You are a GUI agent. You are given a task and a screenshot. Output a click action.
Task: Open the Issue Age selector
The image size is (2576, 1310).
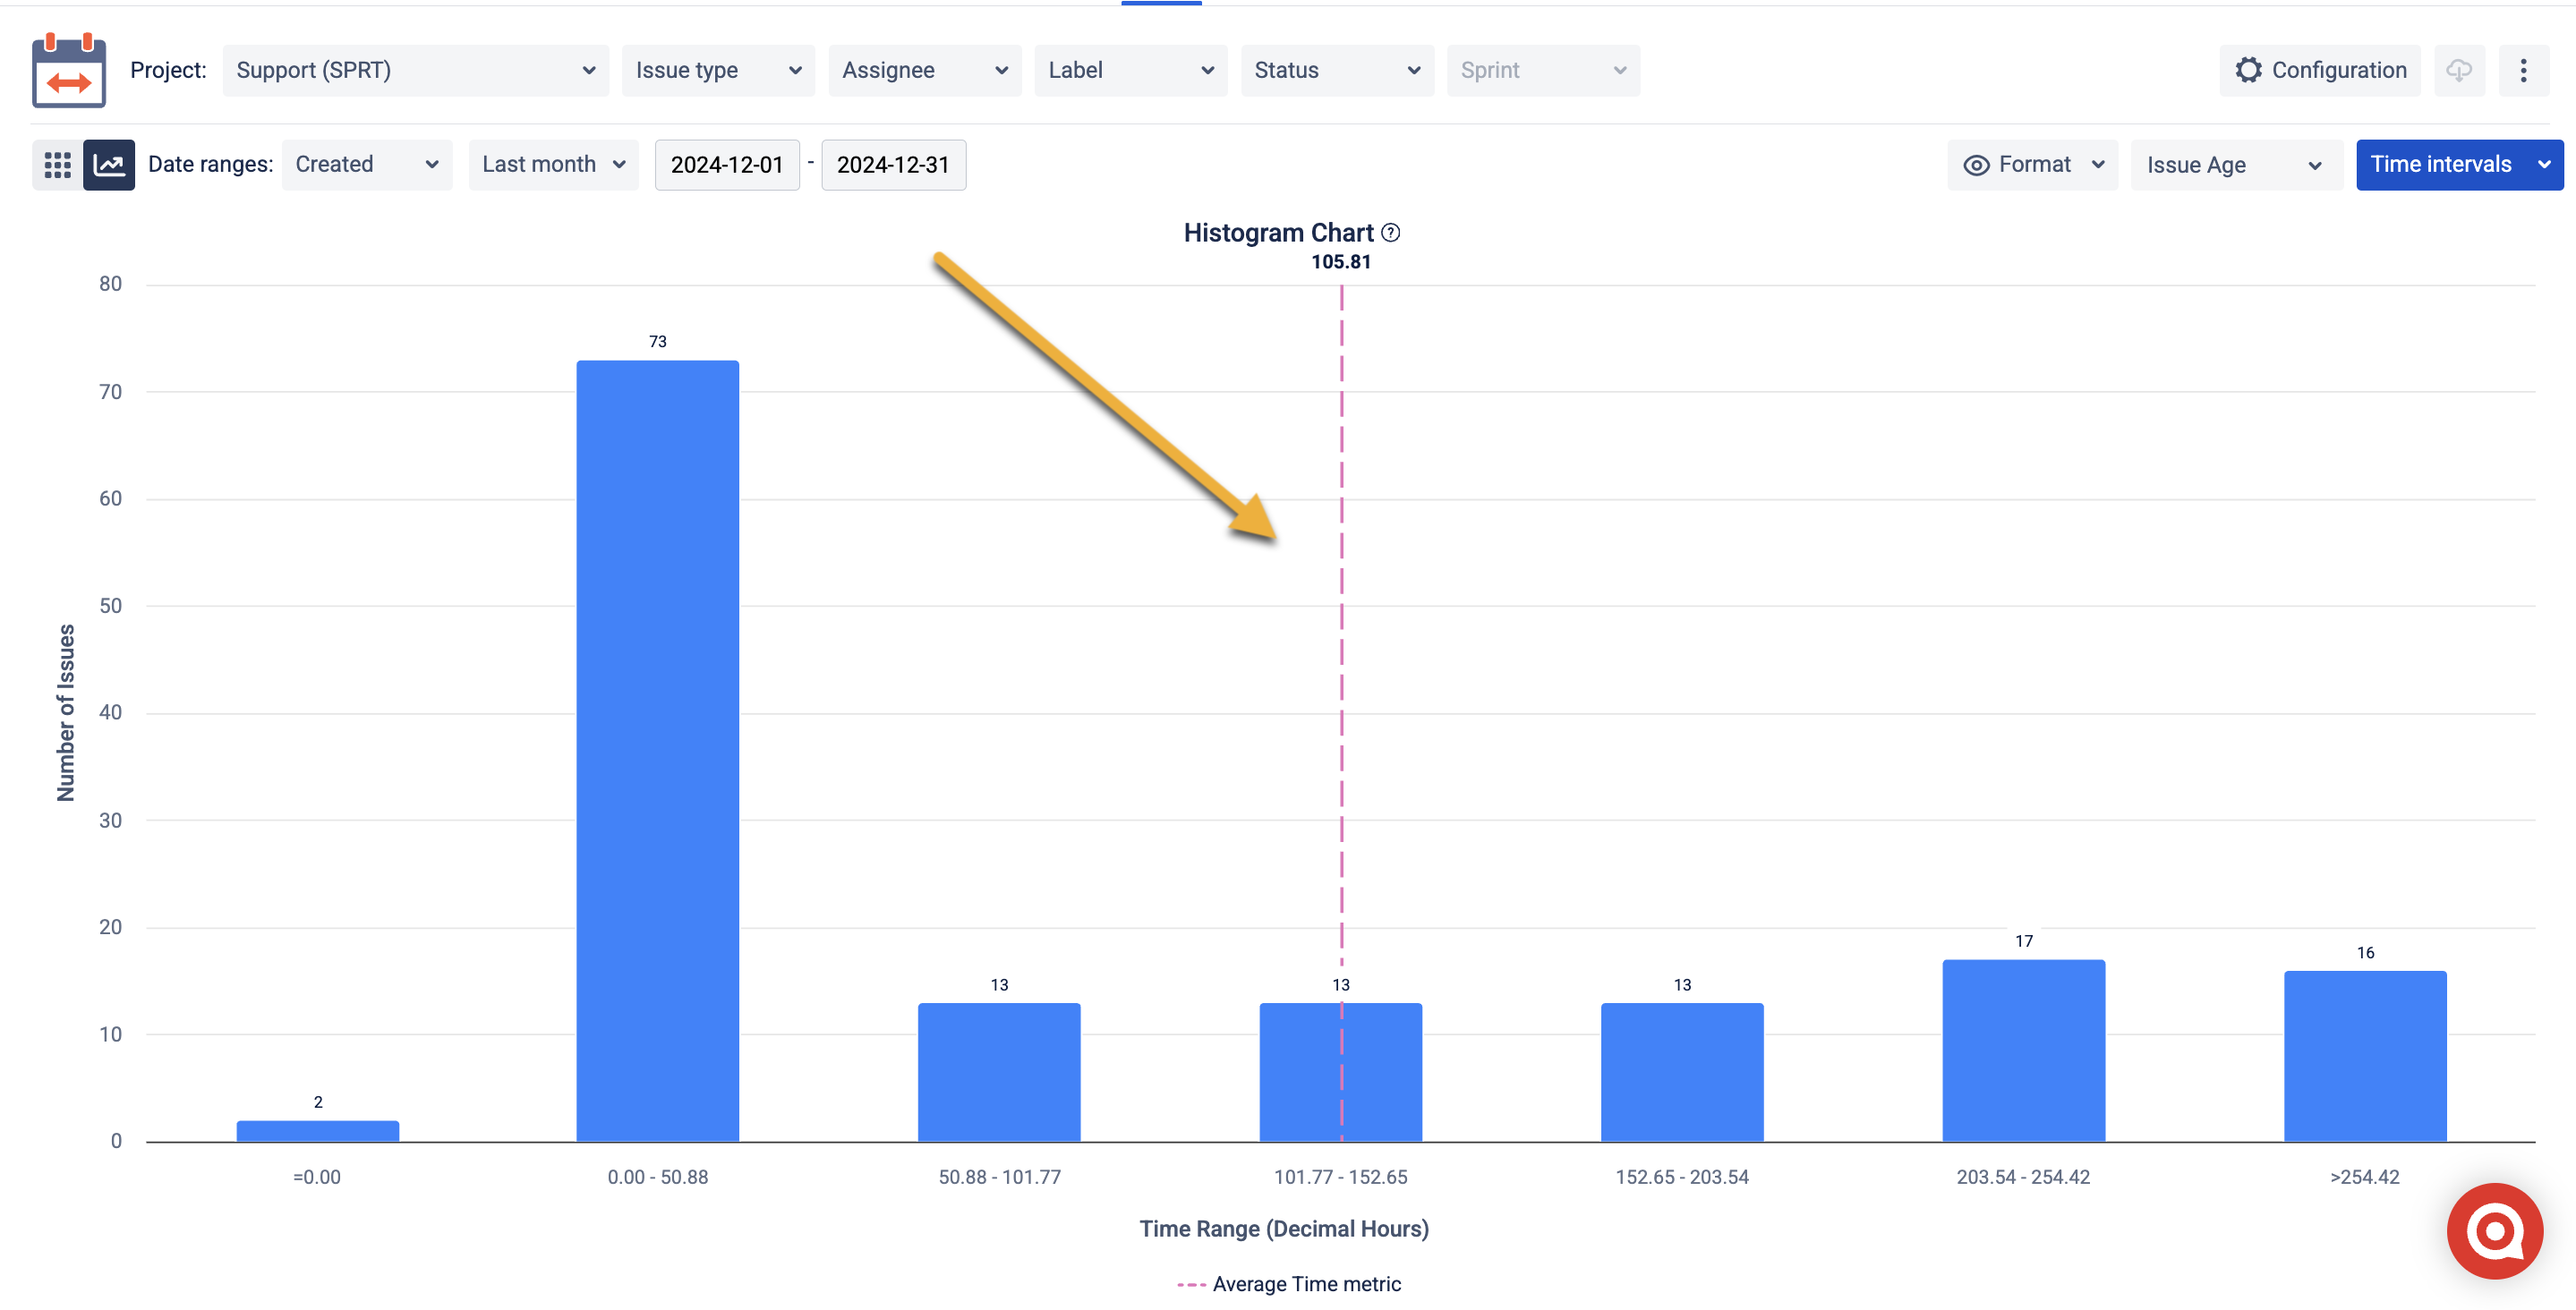coord(2235,164)
